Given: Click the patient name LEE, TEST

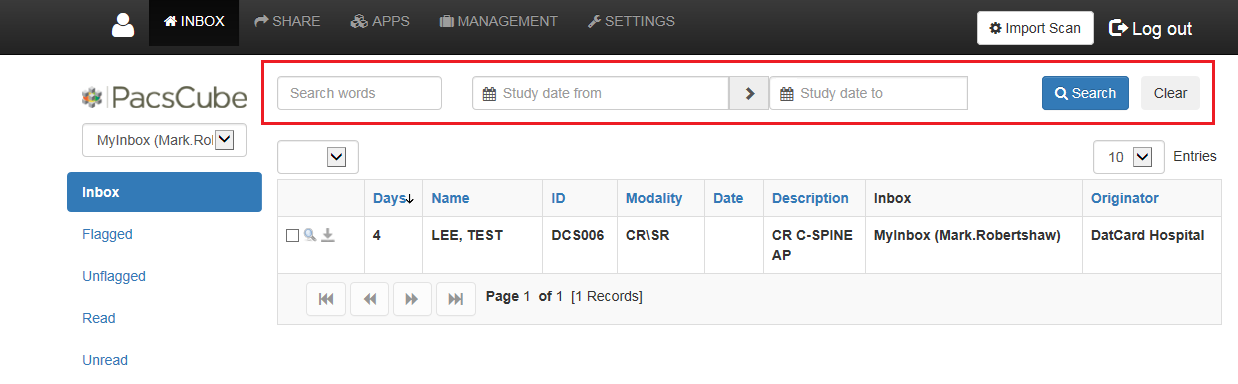Looking at the screenshot, I should pyautogui.click(x=467, y=235).
